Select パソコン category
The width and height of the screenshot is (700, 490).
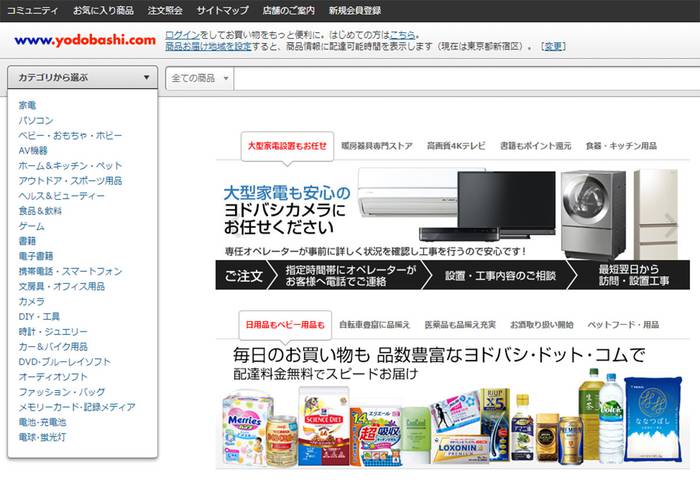point(36,120)
